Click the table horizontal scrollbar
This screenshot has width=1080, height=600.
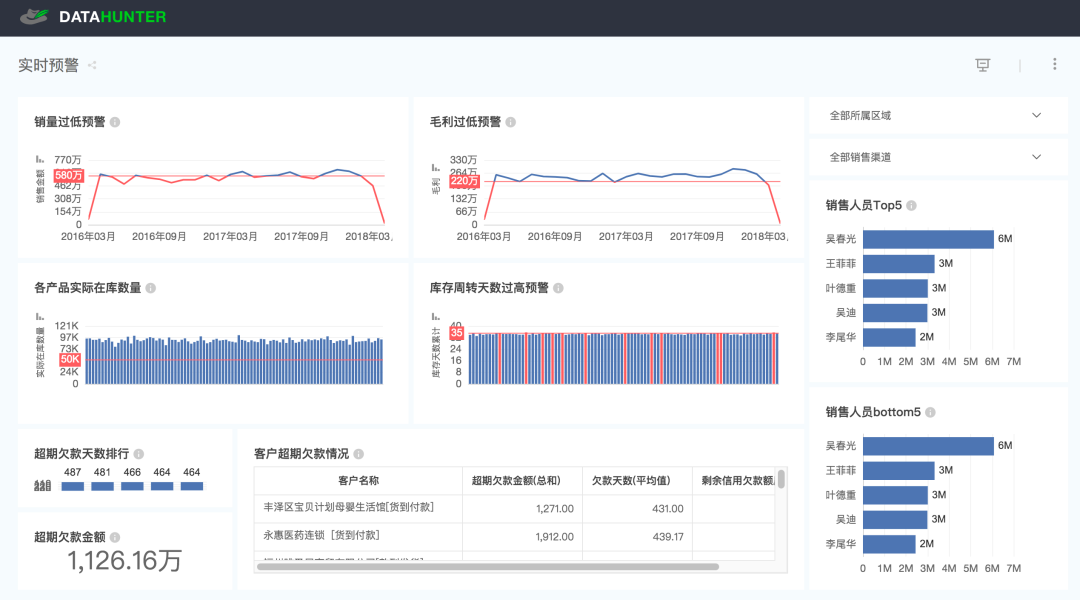tap(488, 567)
